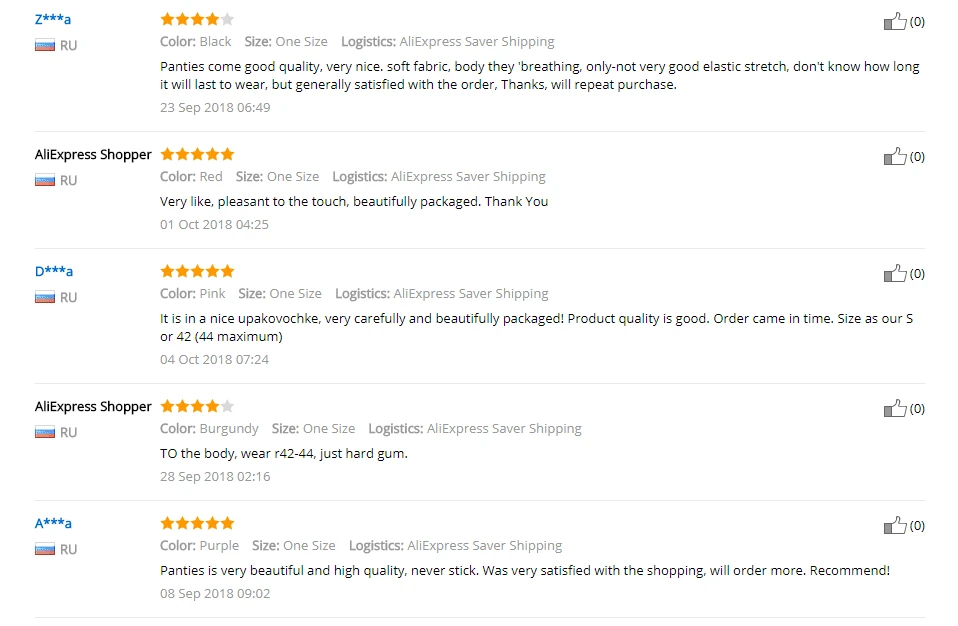Like A***a's Purple review via thumbs-up
Image resolution: width=958 pixels, height=626 pixels.
coord(895,526)
